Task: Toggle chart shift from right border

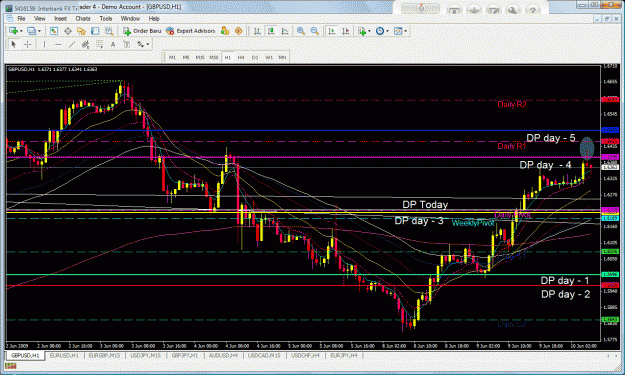Action: [346, 31]
